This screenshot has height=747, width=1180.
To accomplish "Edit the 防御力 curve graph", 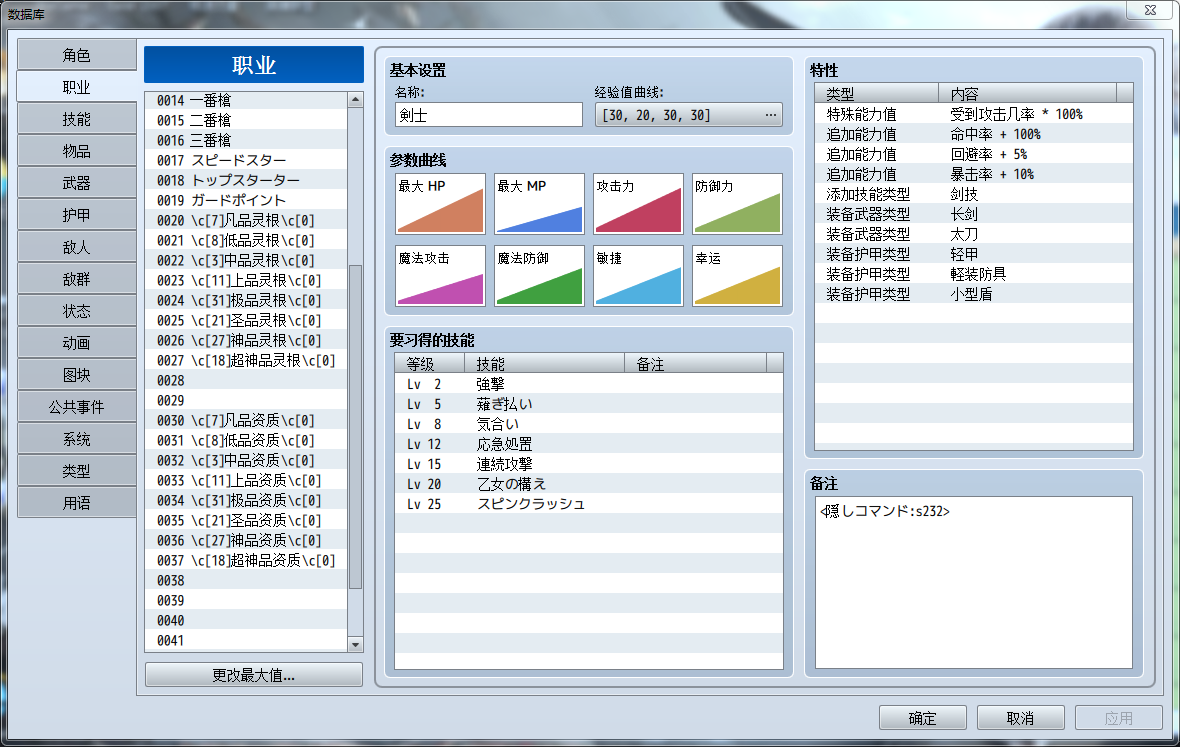I will (x=737, y=204).
